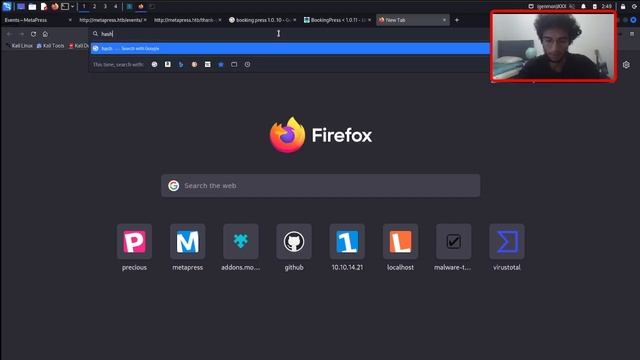Search this time in History clock
640x360 pixels.
click(x=247, y=64)
